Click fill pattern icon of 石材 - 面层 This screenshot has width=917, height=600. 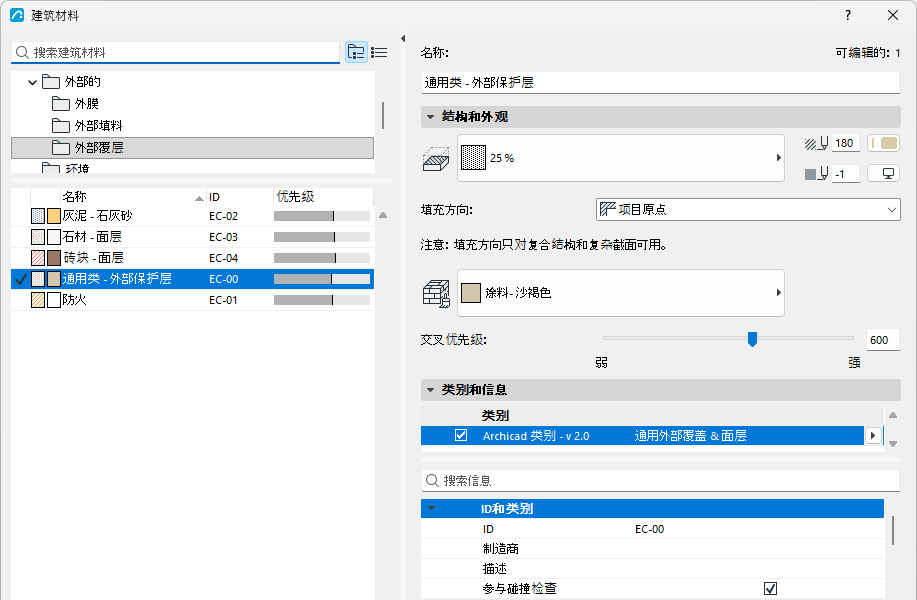tap(38, 237)
